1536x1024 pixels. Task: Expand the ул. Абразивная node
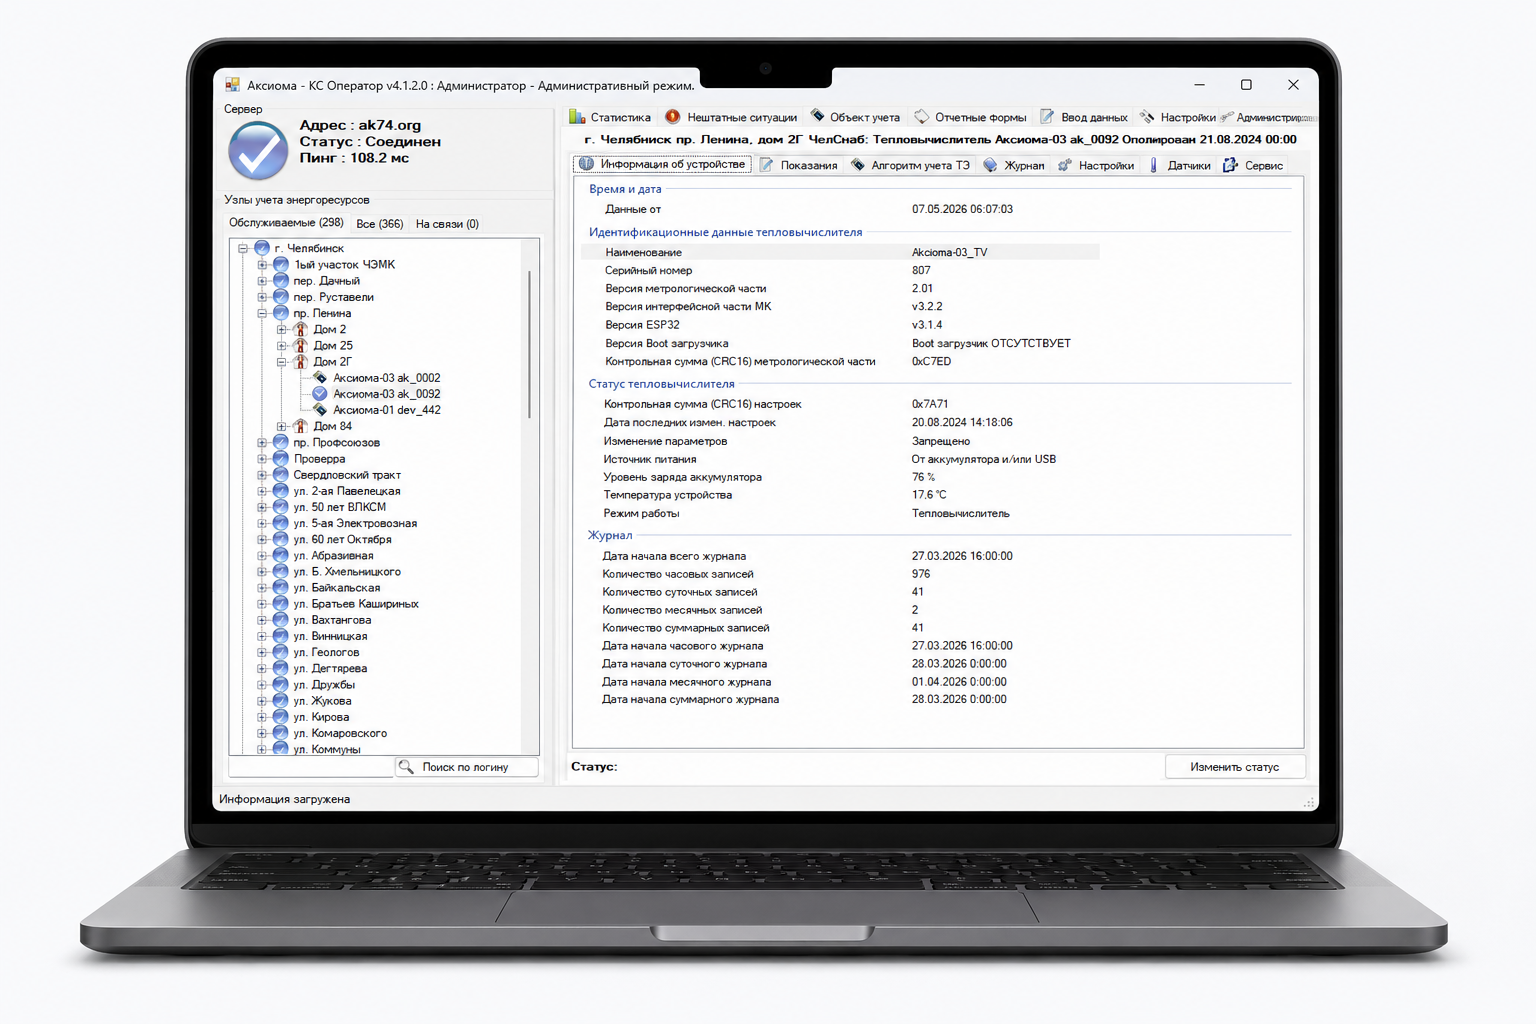click(x=262, y=556)
